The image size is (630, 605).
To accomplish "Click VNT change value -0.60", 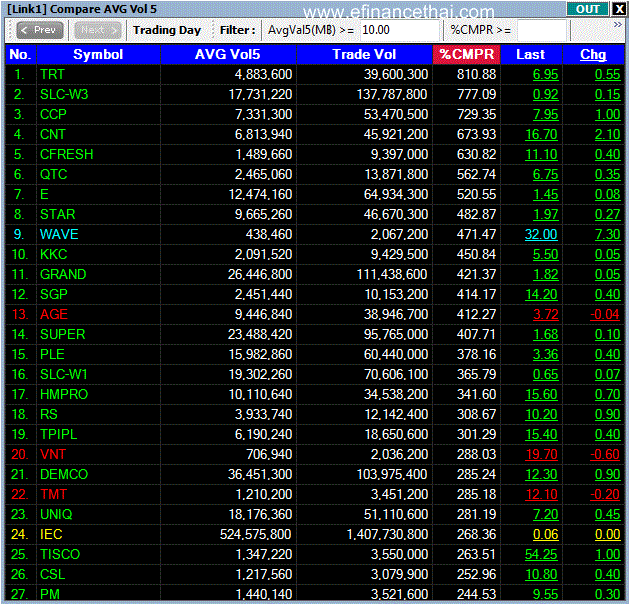I will pos(605,454).
